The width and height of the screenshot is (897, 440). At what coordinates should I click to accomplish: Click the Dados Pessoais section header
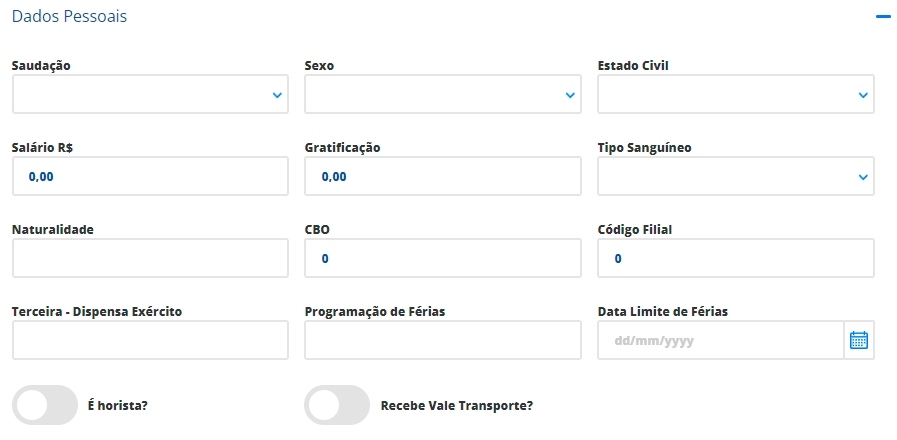tap(69, 17)
